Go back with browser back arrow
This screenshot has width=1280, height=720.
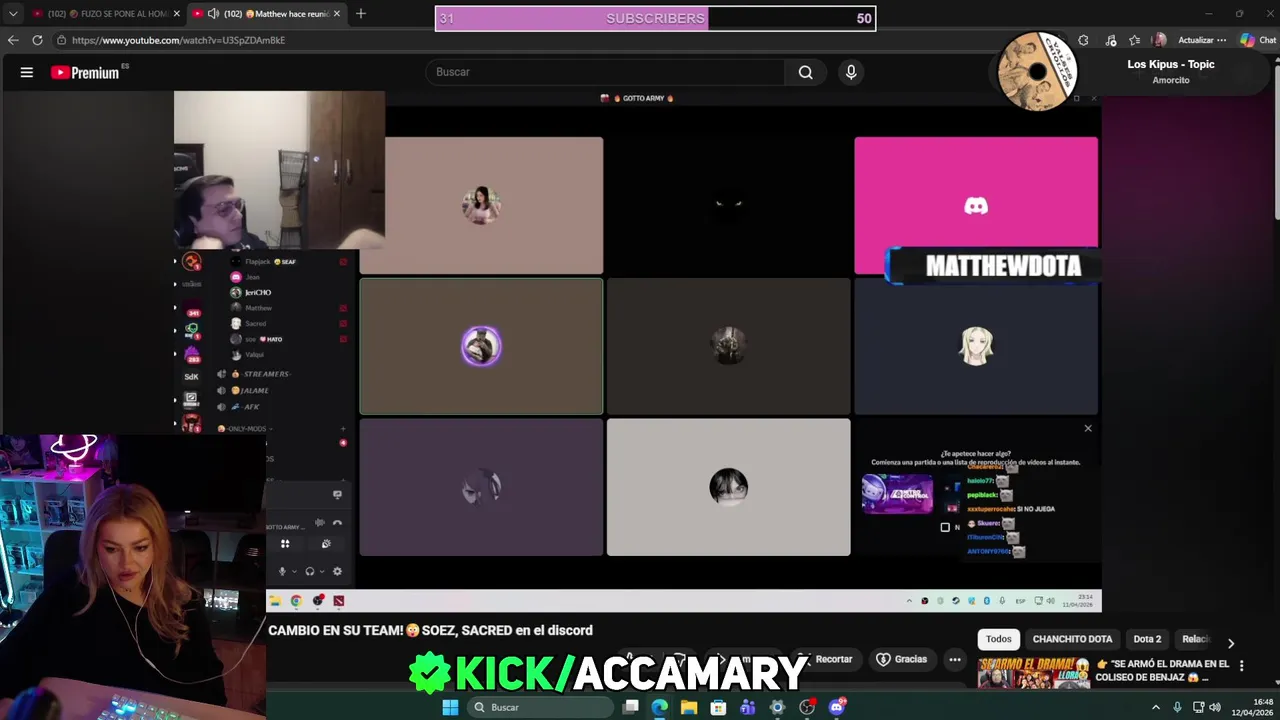click(13, 40)
